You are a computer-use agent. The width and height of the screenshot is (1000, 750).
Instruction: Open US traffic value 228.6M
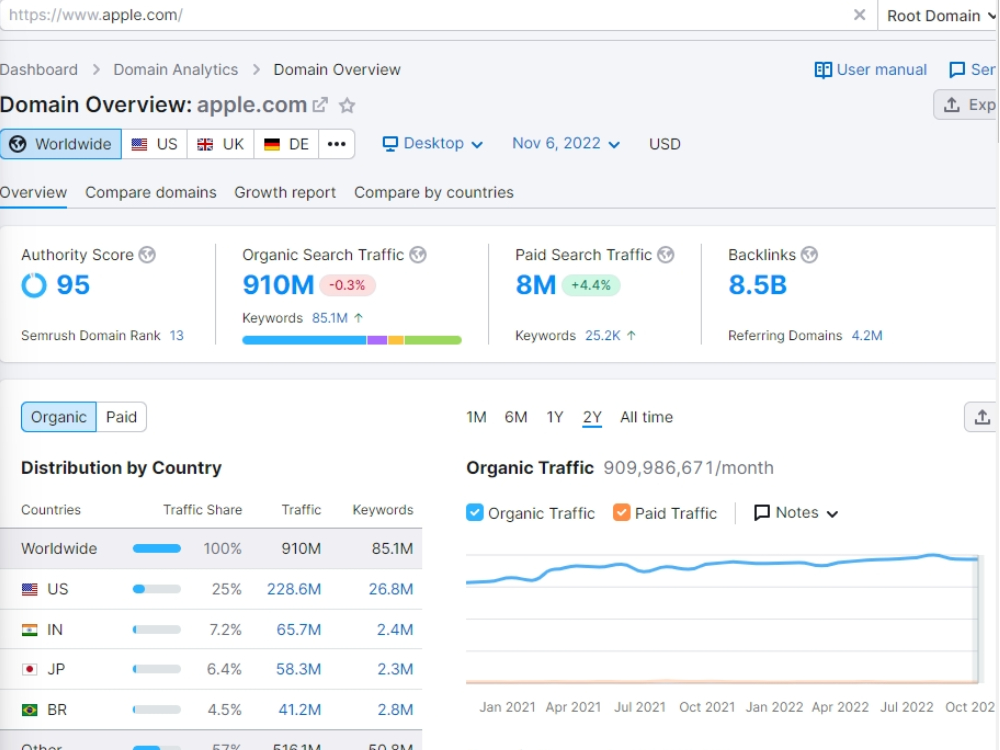(x=294, y=589)
